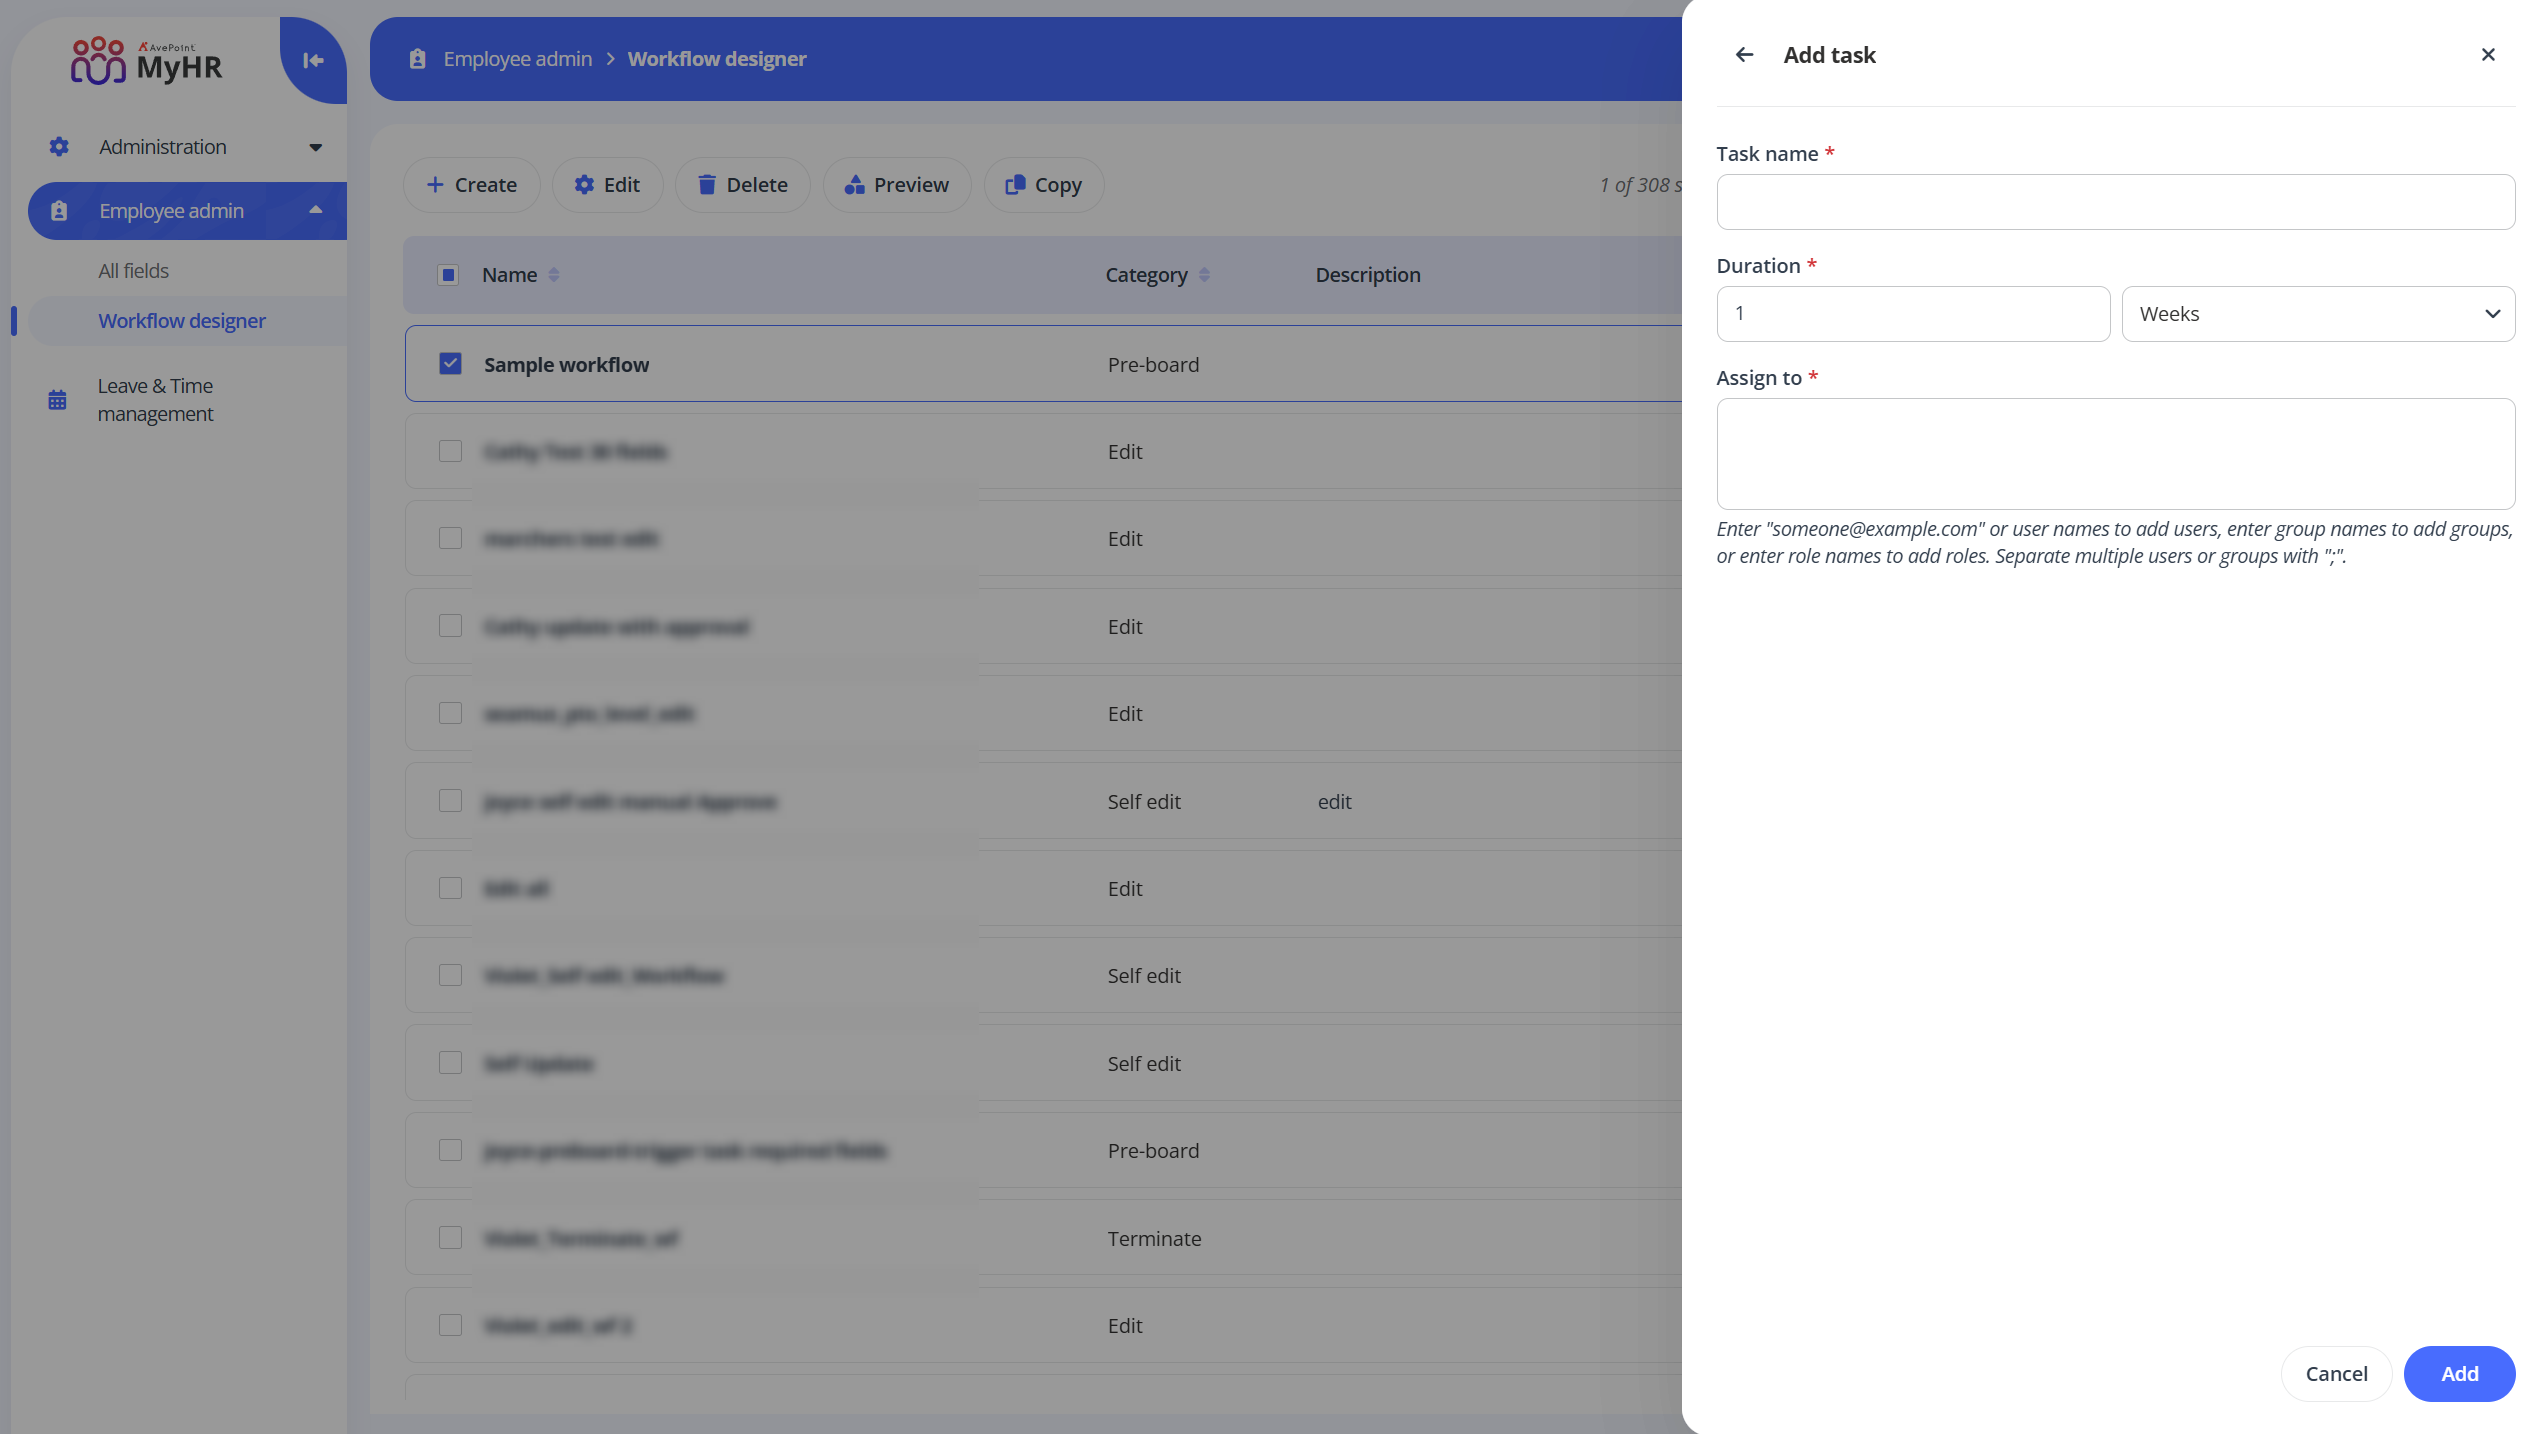Collapse the Employee admin section
2540x1434 pixels.
[x=316, y=211]
